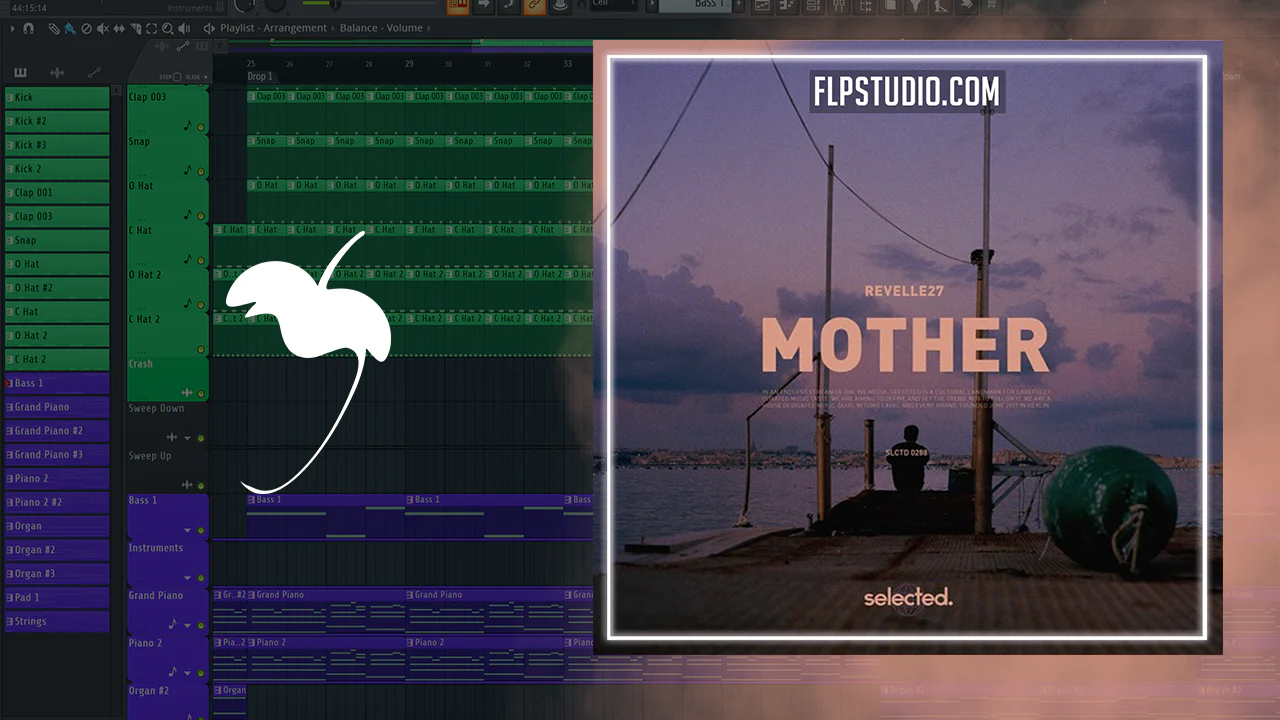Viewport: 1280px width, 720px height.
Task: Toggle the magnet snap option in playlist toolbar
Action: tap(28, 28)
